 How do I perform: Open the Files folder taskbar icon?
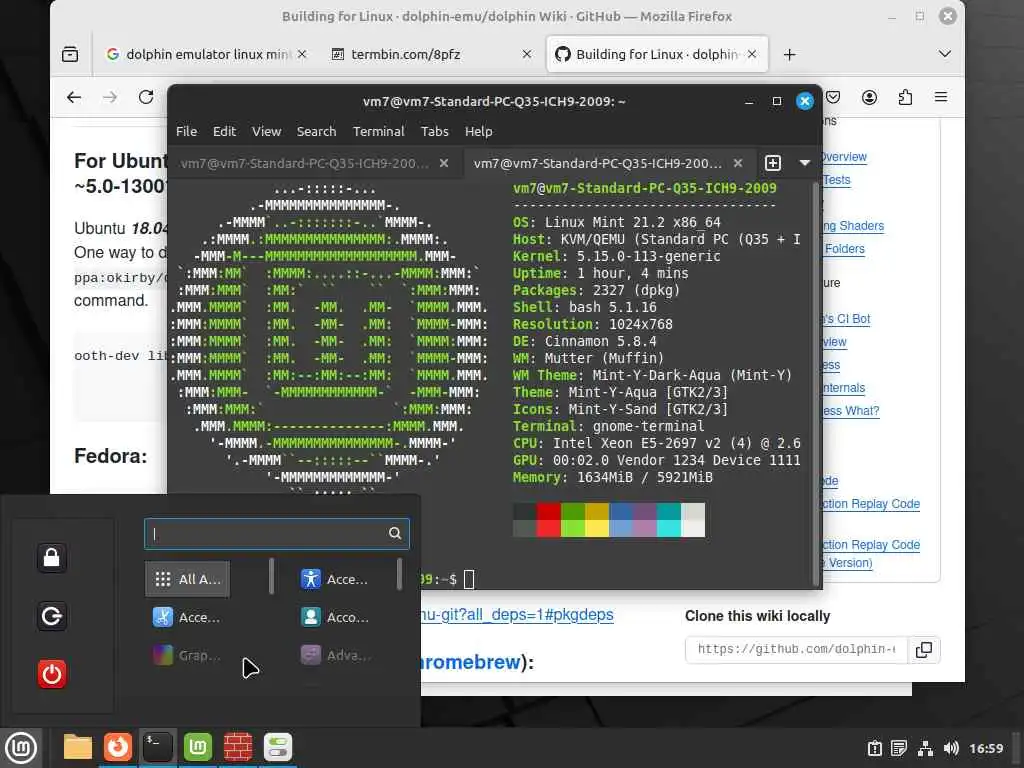tap(78, 747)
